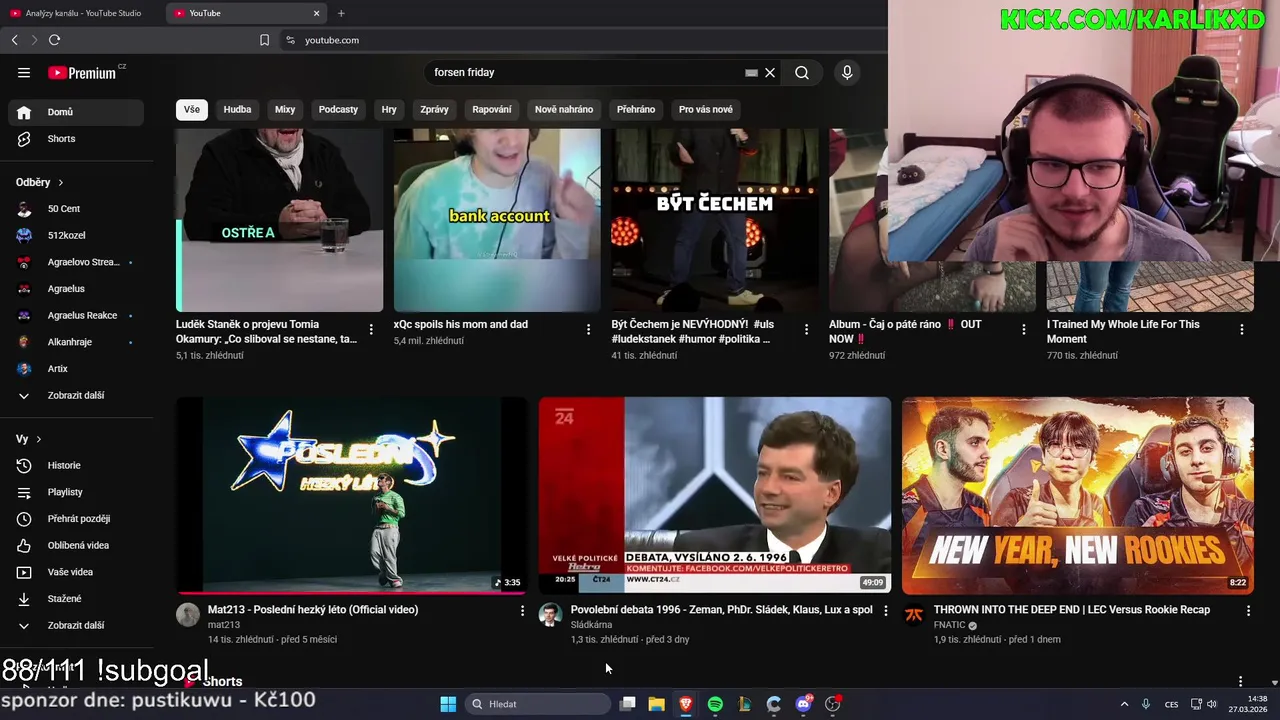Open more options for THROWN INTO THE DEEP END video
This screenshot has height=720, width=1280.
[1248, 610]
